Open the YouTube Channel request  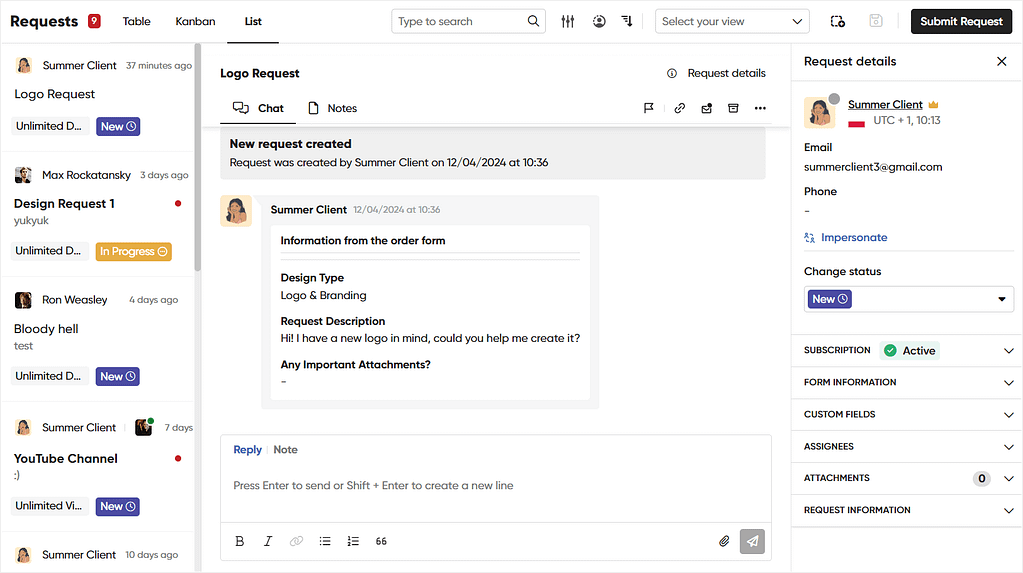click(x=99, y=467)
